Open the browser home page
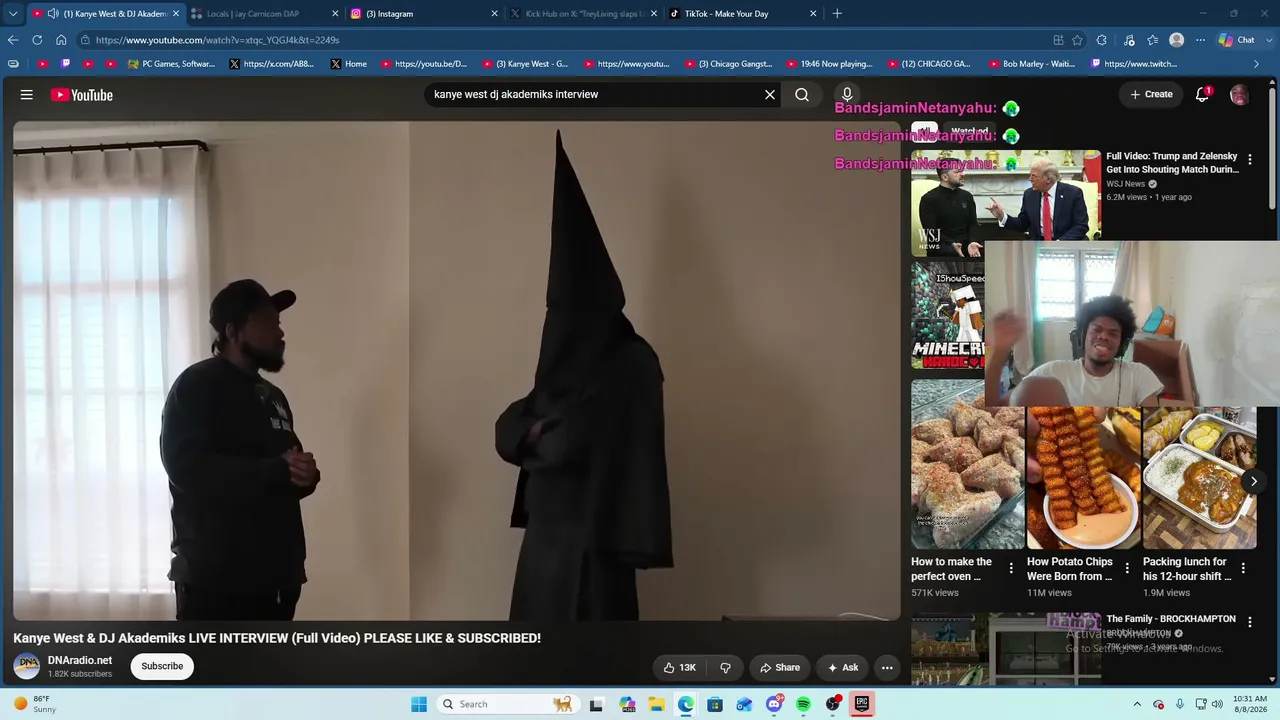This screenshot has width=1280, height=720. (61, 40)
